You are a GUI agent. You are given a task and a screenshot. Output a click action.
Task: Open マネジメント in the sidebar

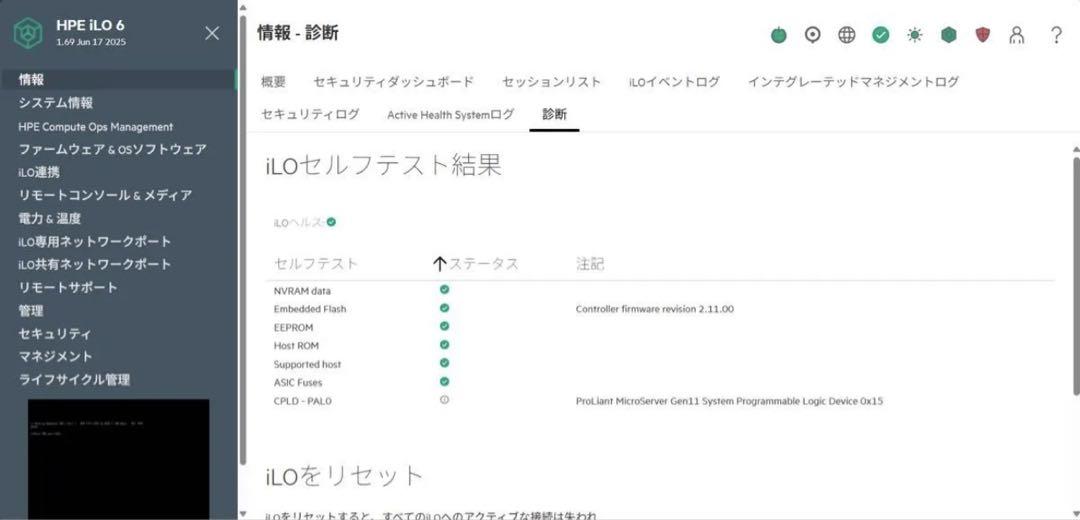point(55,356)
